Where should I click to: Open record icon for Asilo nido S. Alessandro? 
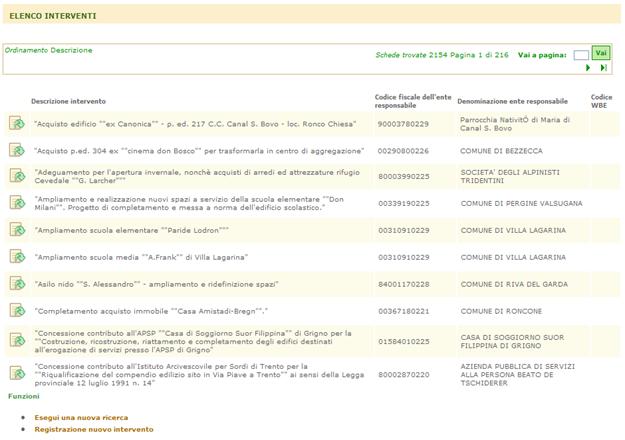[x=17, y=283]
